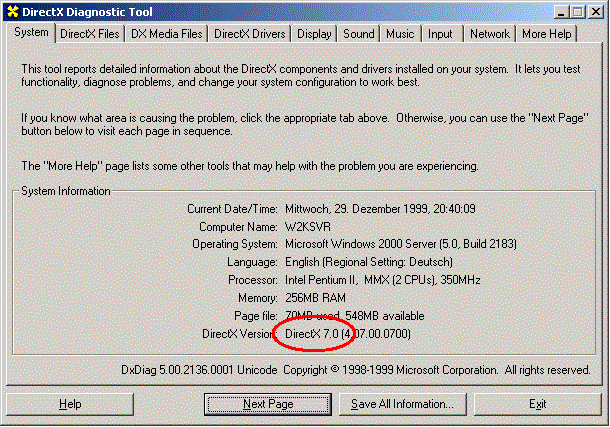Switch to the Input tab
This screenshot has height=427, width=610.
coord(440,34)
